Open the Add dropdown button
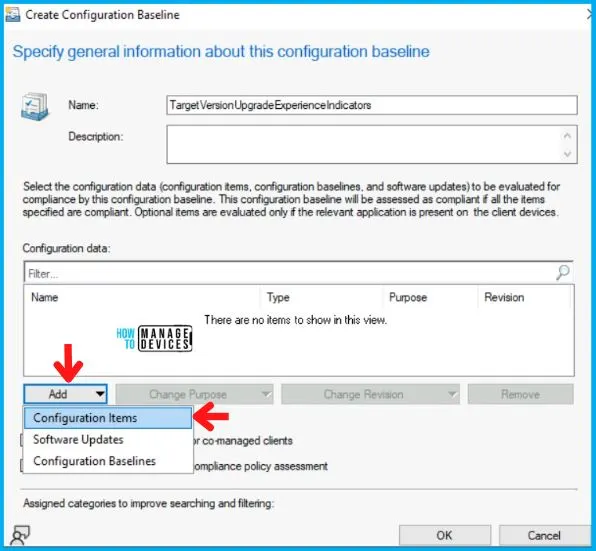This screenshot has height=551, width=596. (x=65, y=394)
